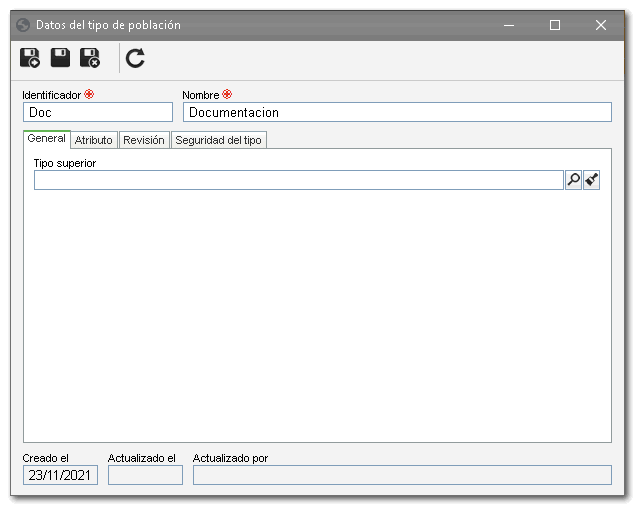
Task: Click the Creado el label
Action: click(x=46, y=458)
